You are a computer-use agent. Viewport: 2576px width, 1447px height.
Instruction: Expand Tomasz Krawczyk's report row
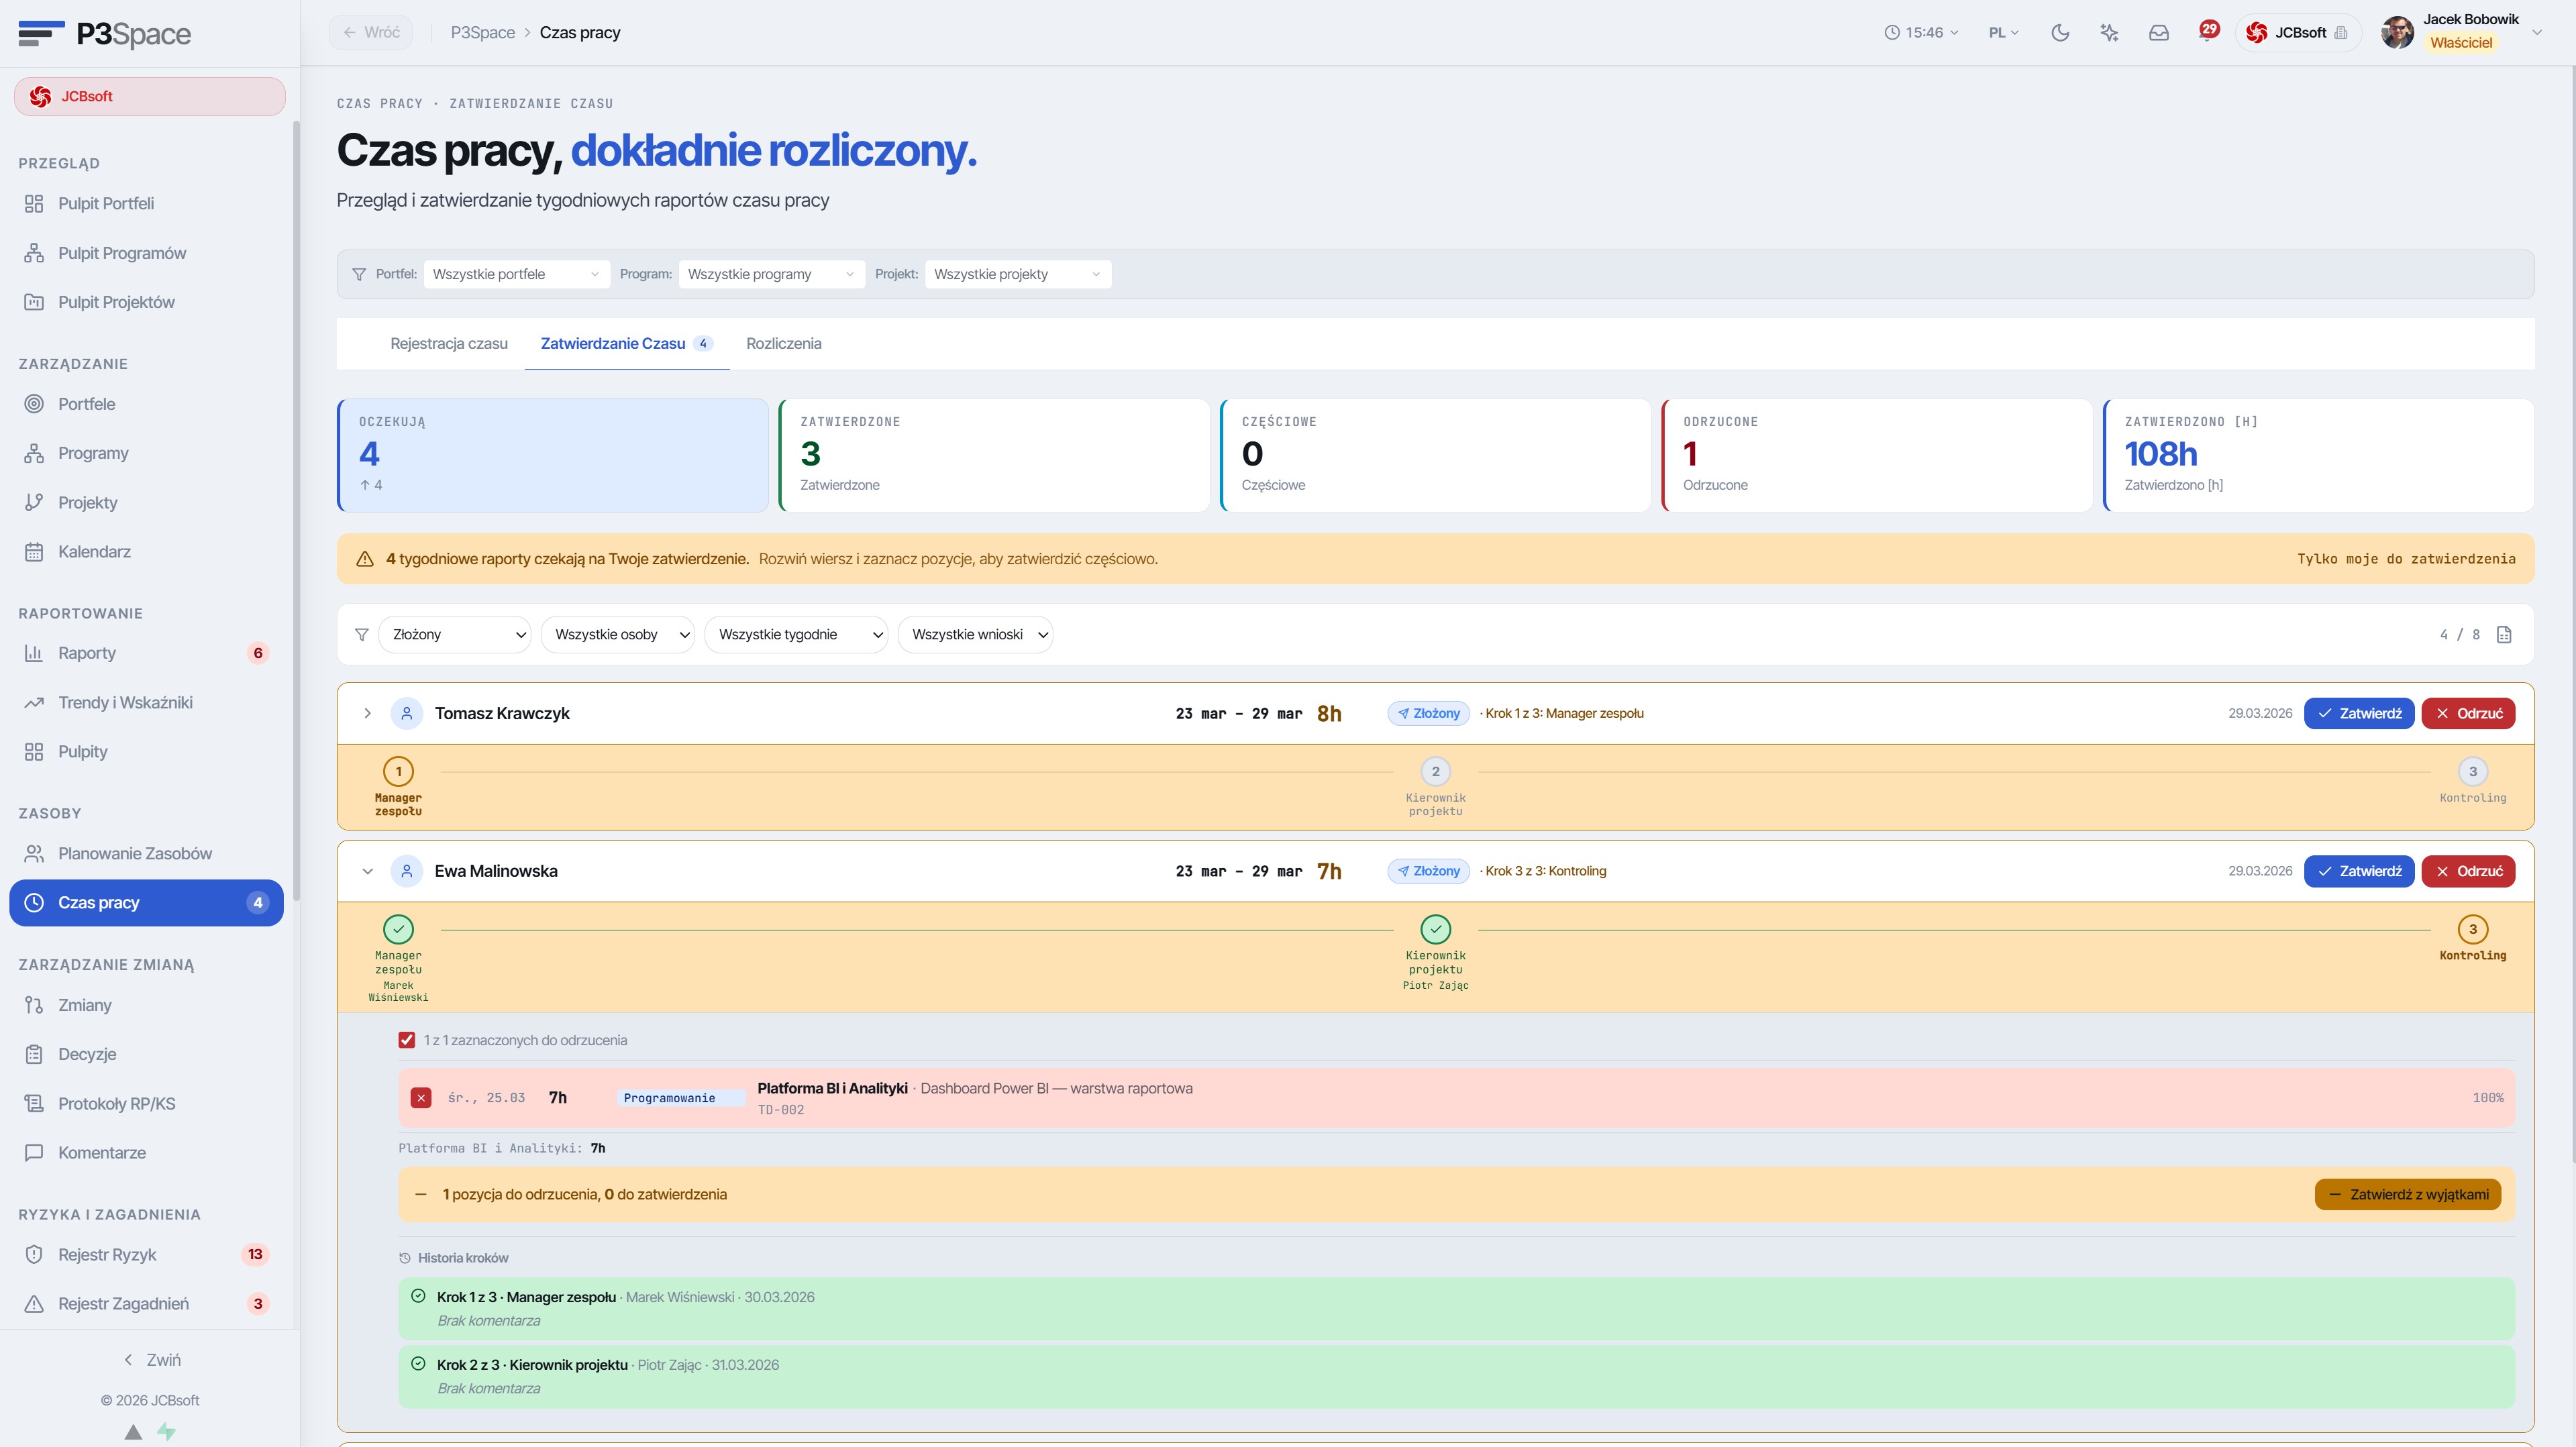pos(367,714)
